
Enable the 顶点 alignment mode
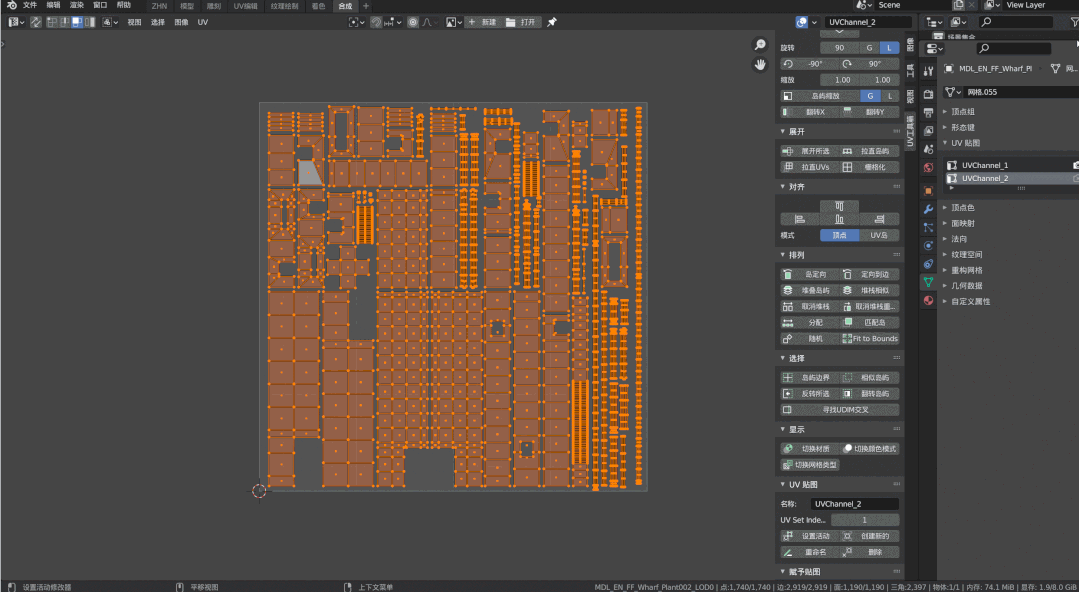(839, 235)
